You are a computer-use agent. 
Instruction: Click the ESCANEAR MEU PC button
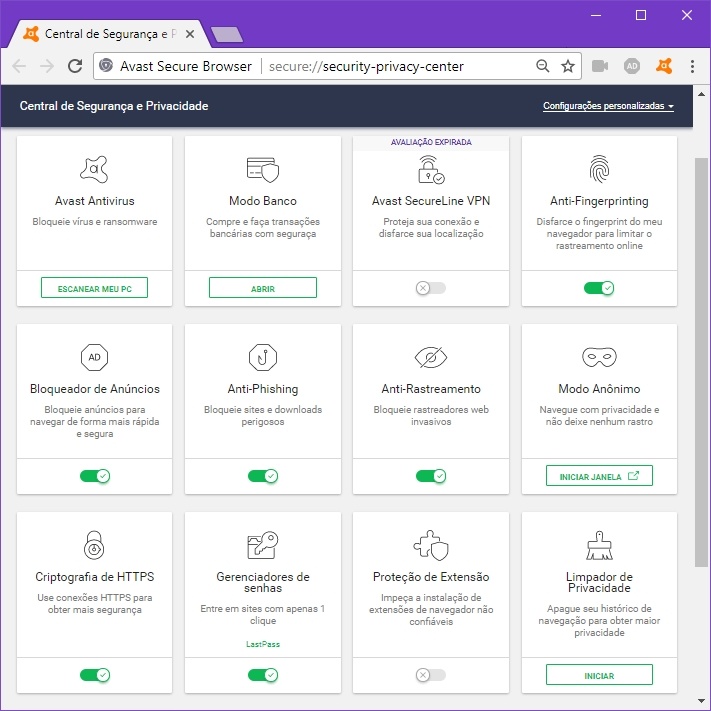pyautogui.click(x=94, y=288)
